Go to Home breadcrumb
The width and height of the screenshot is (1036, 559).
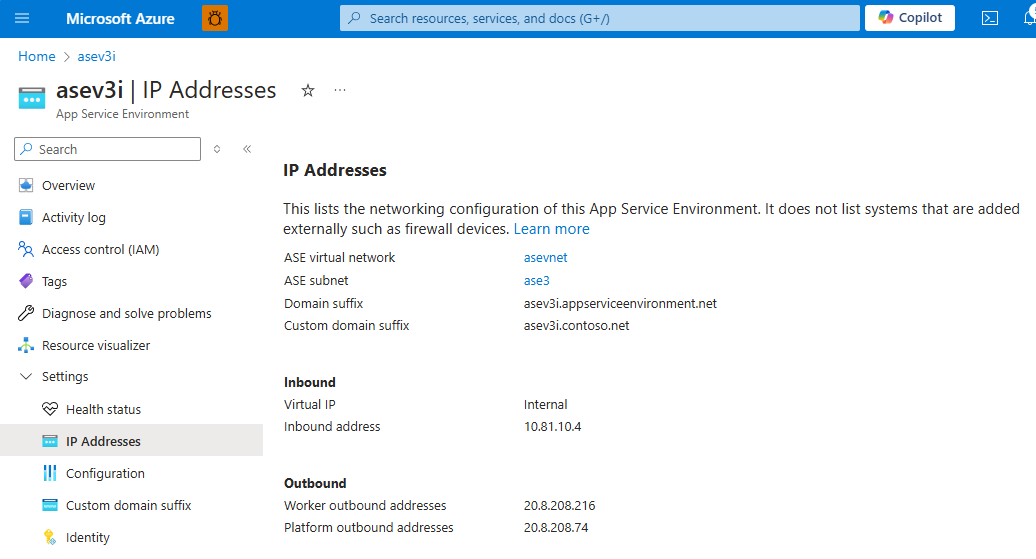point(37,56)
